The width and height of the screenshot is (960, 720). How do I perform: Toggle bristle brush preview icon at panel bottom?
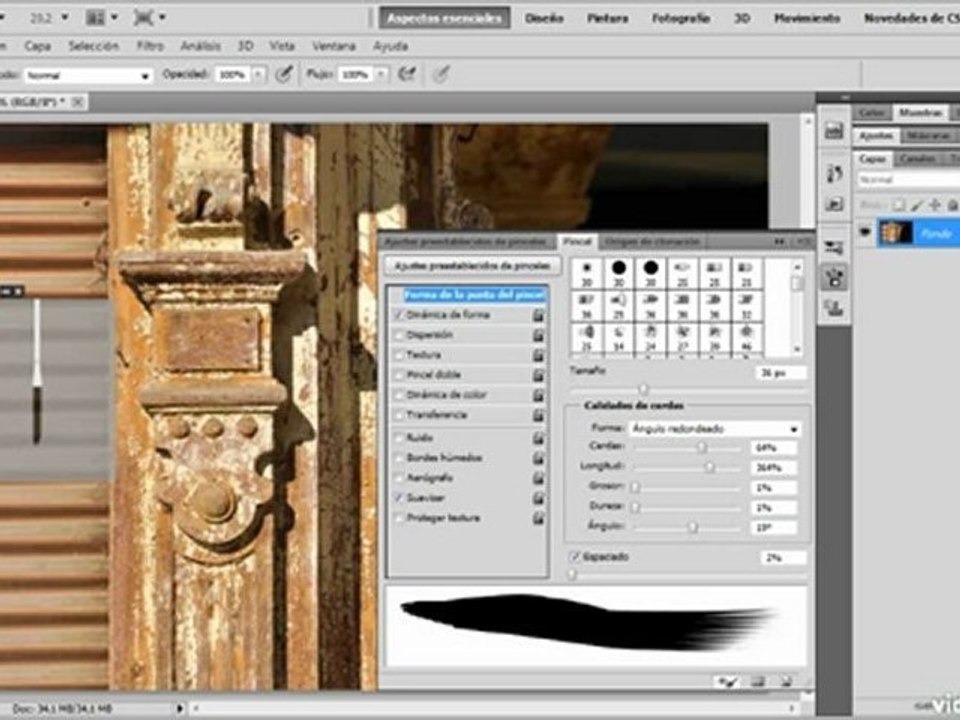[728, 681]
